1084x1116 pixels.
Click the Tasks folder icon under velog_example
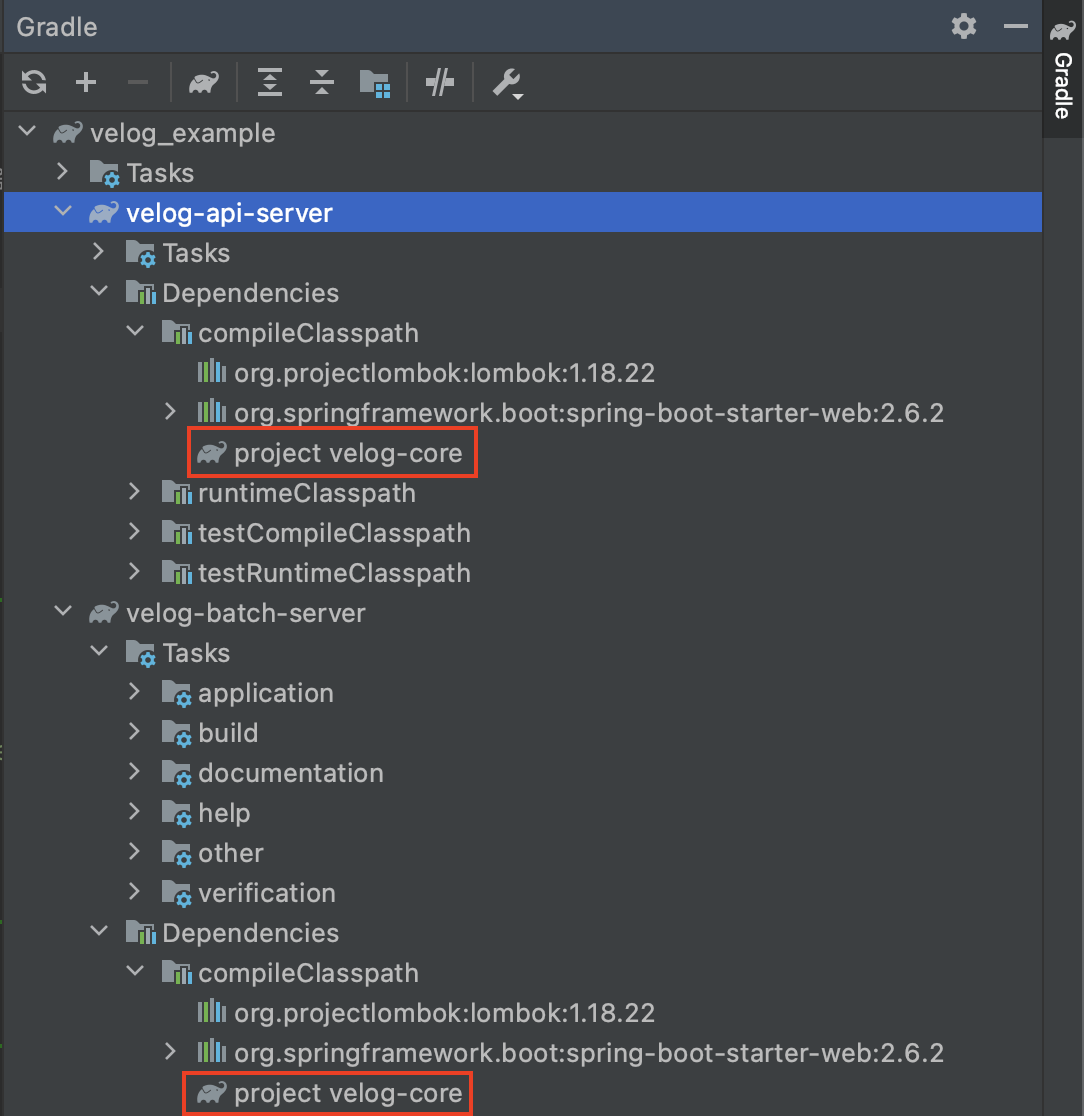105,174
